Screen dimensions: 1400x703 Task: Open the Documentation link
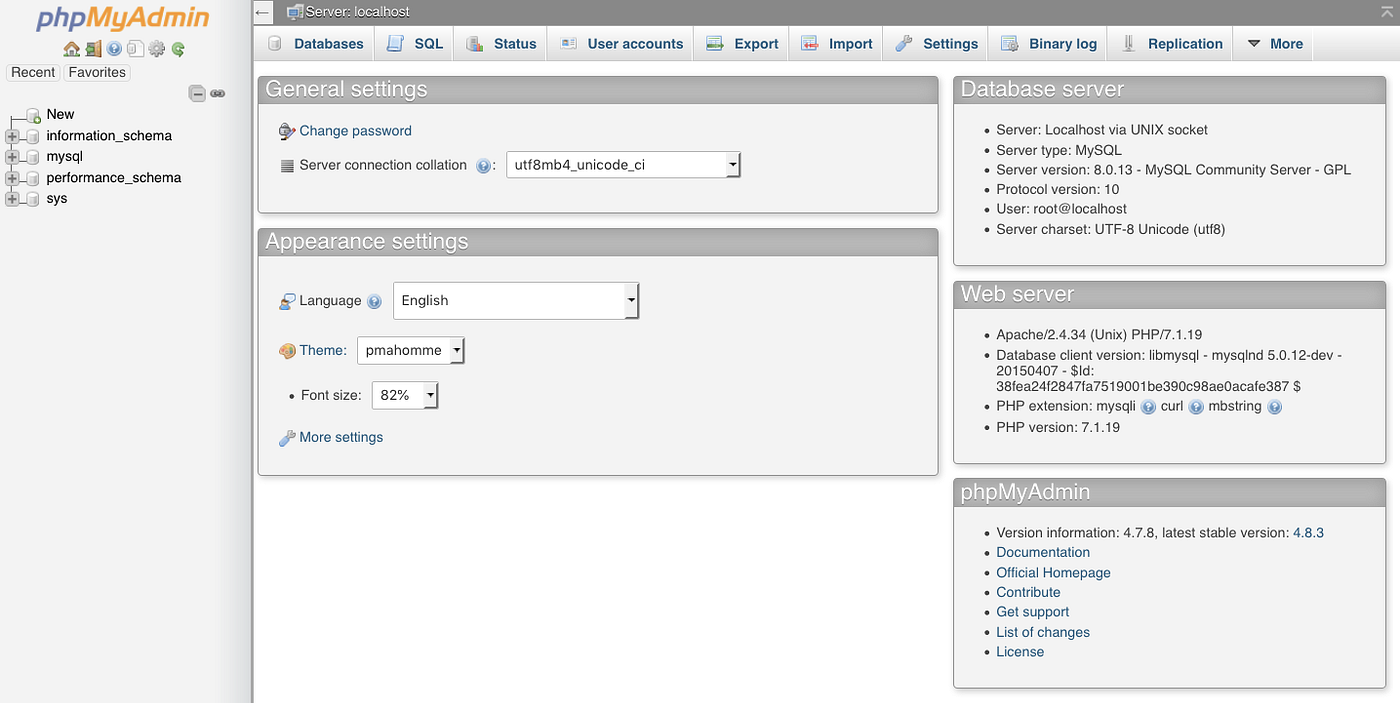click(1043, 553)
